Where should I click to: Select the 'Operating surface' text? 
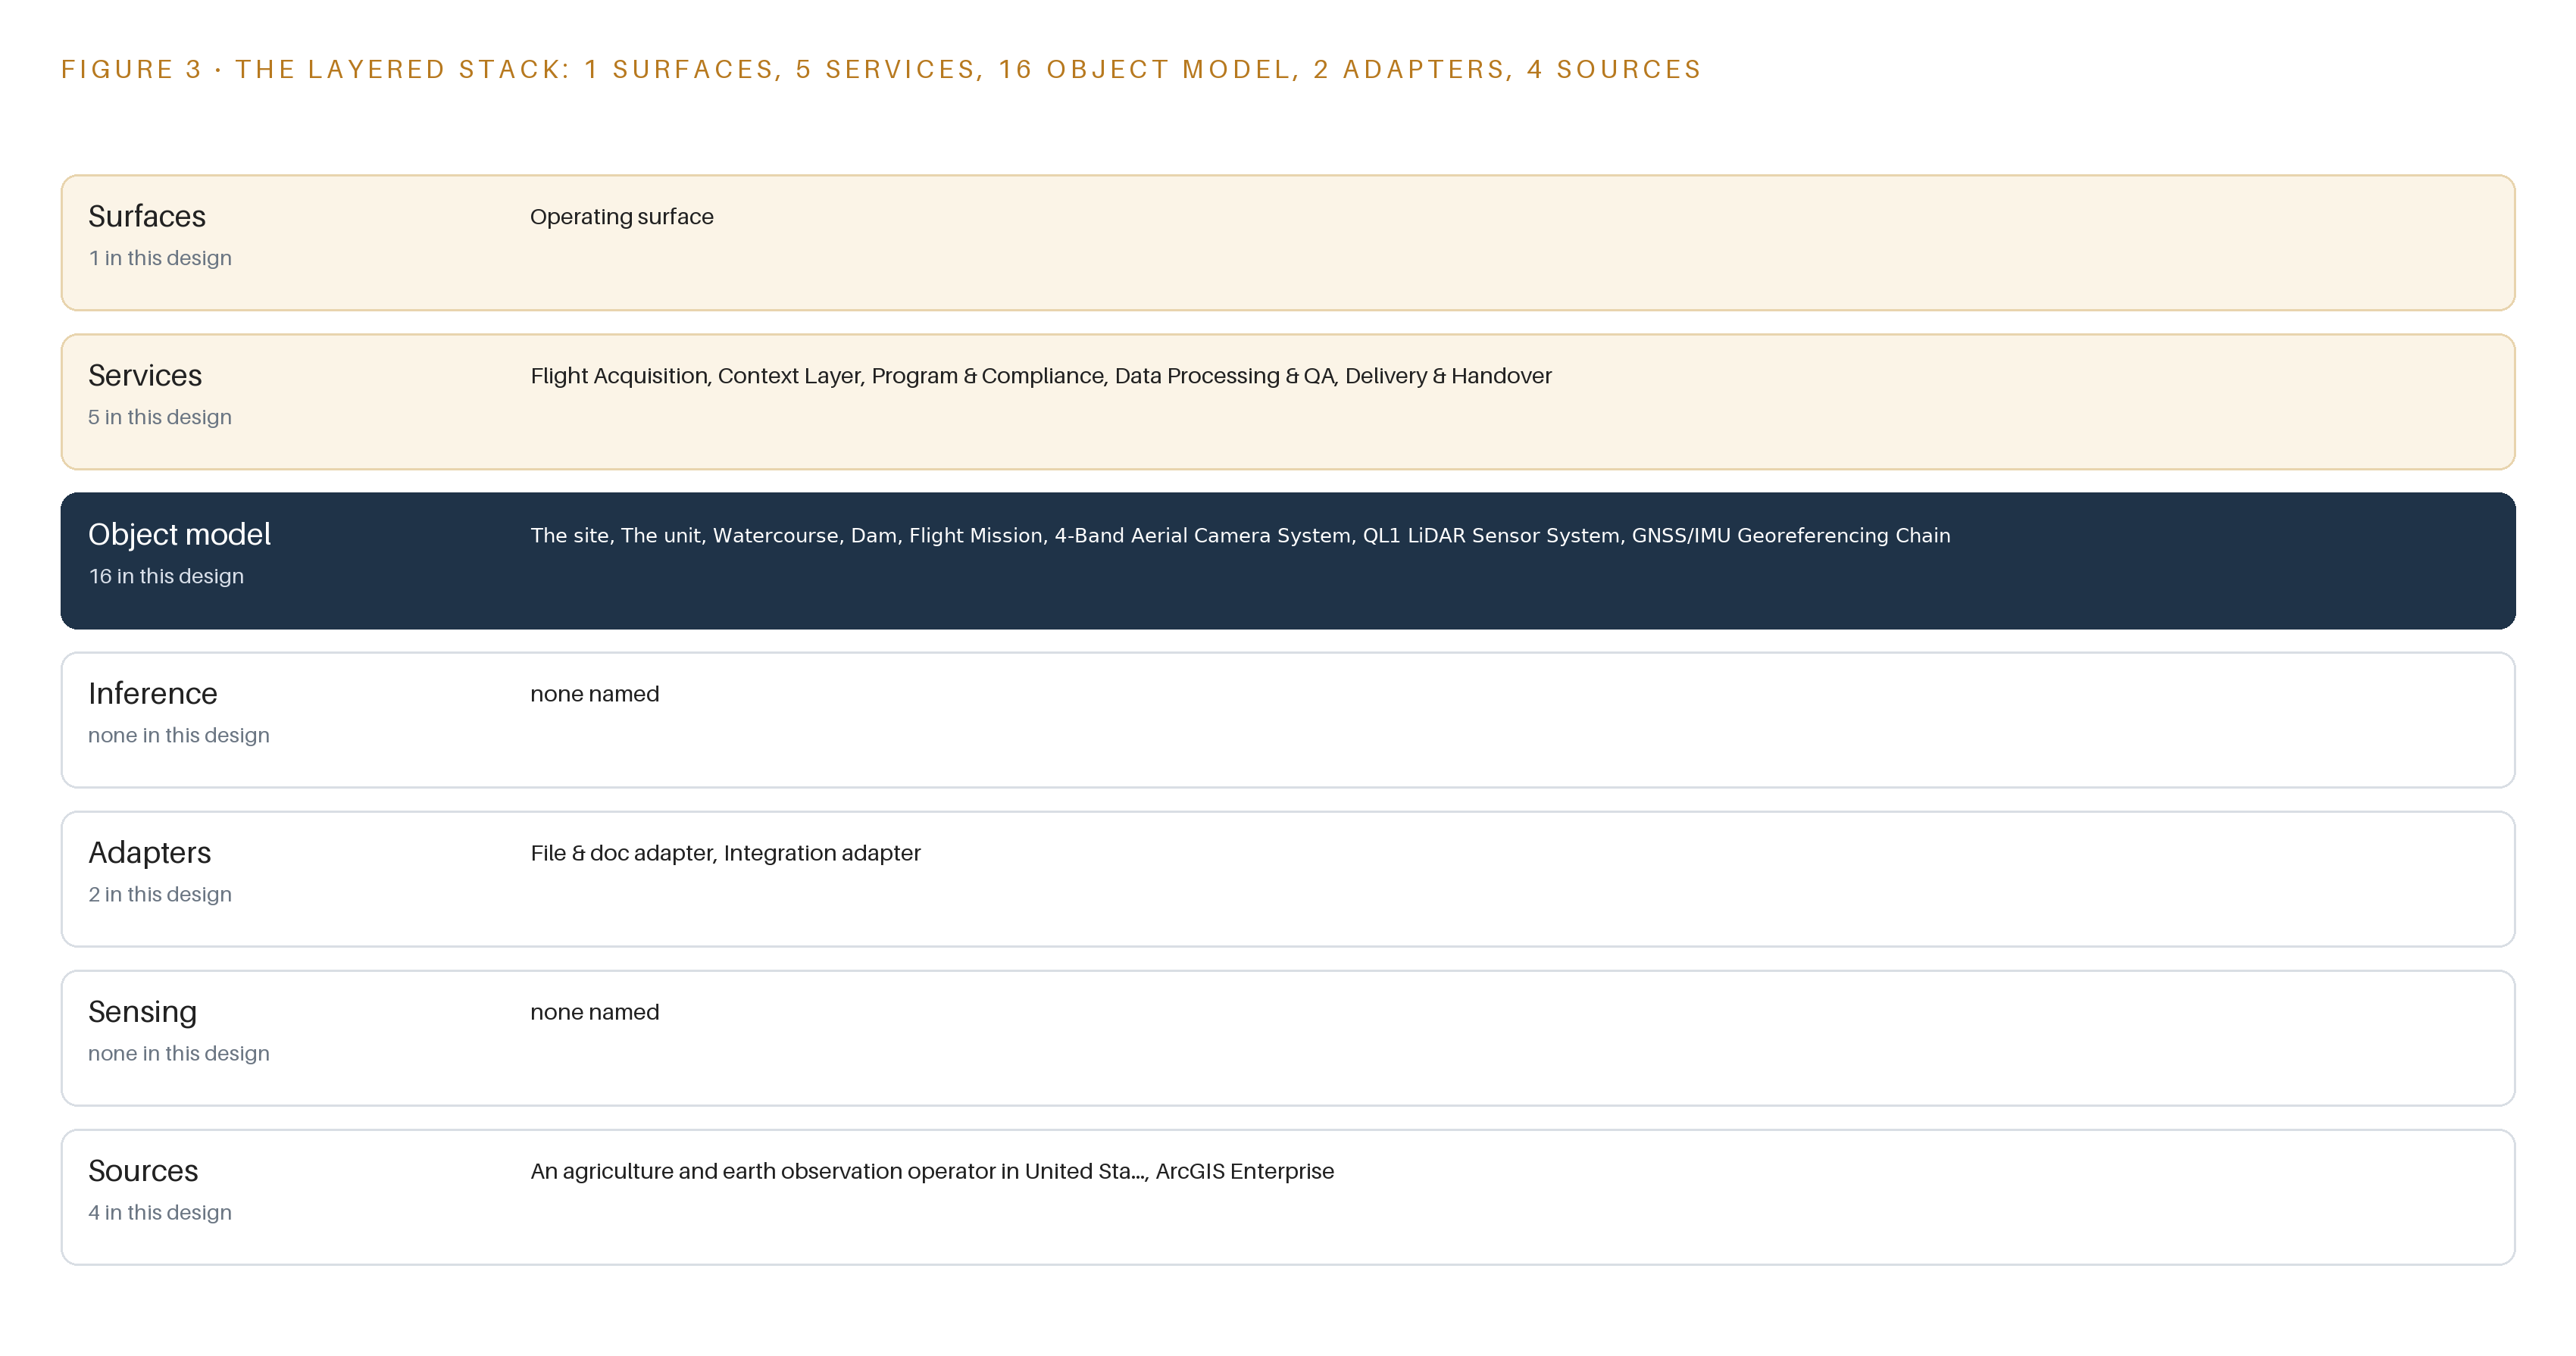622,217
